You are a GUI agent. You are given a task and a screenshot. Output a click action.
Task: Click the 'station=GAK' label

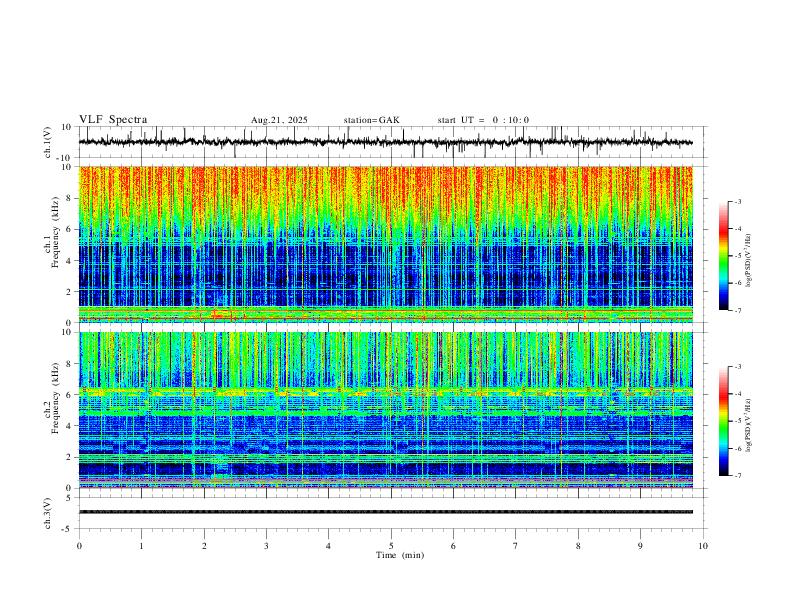[x=371, y=120]
